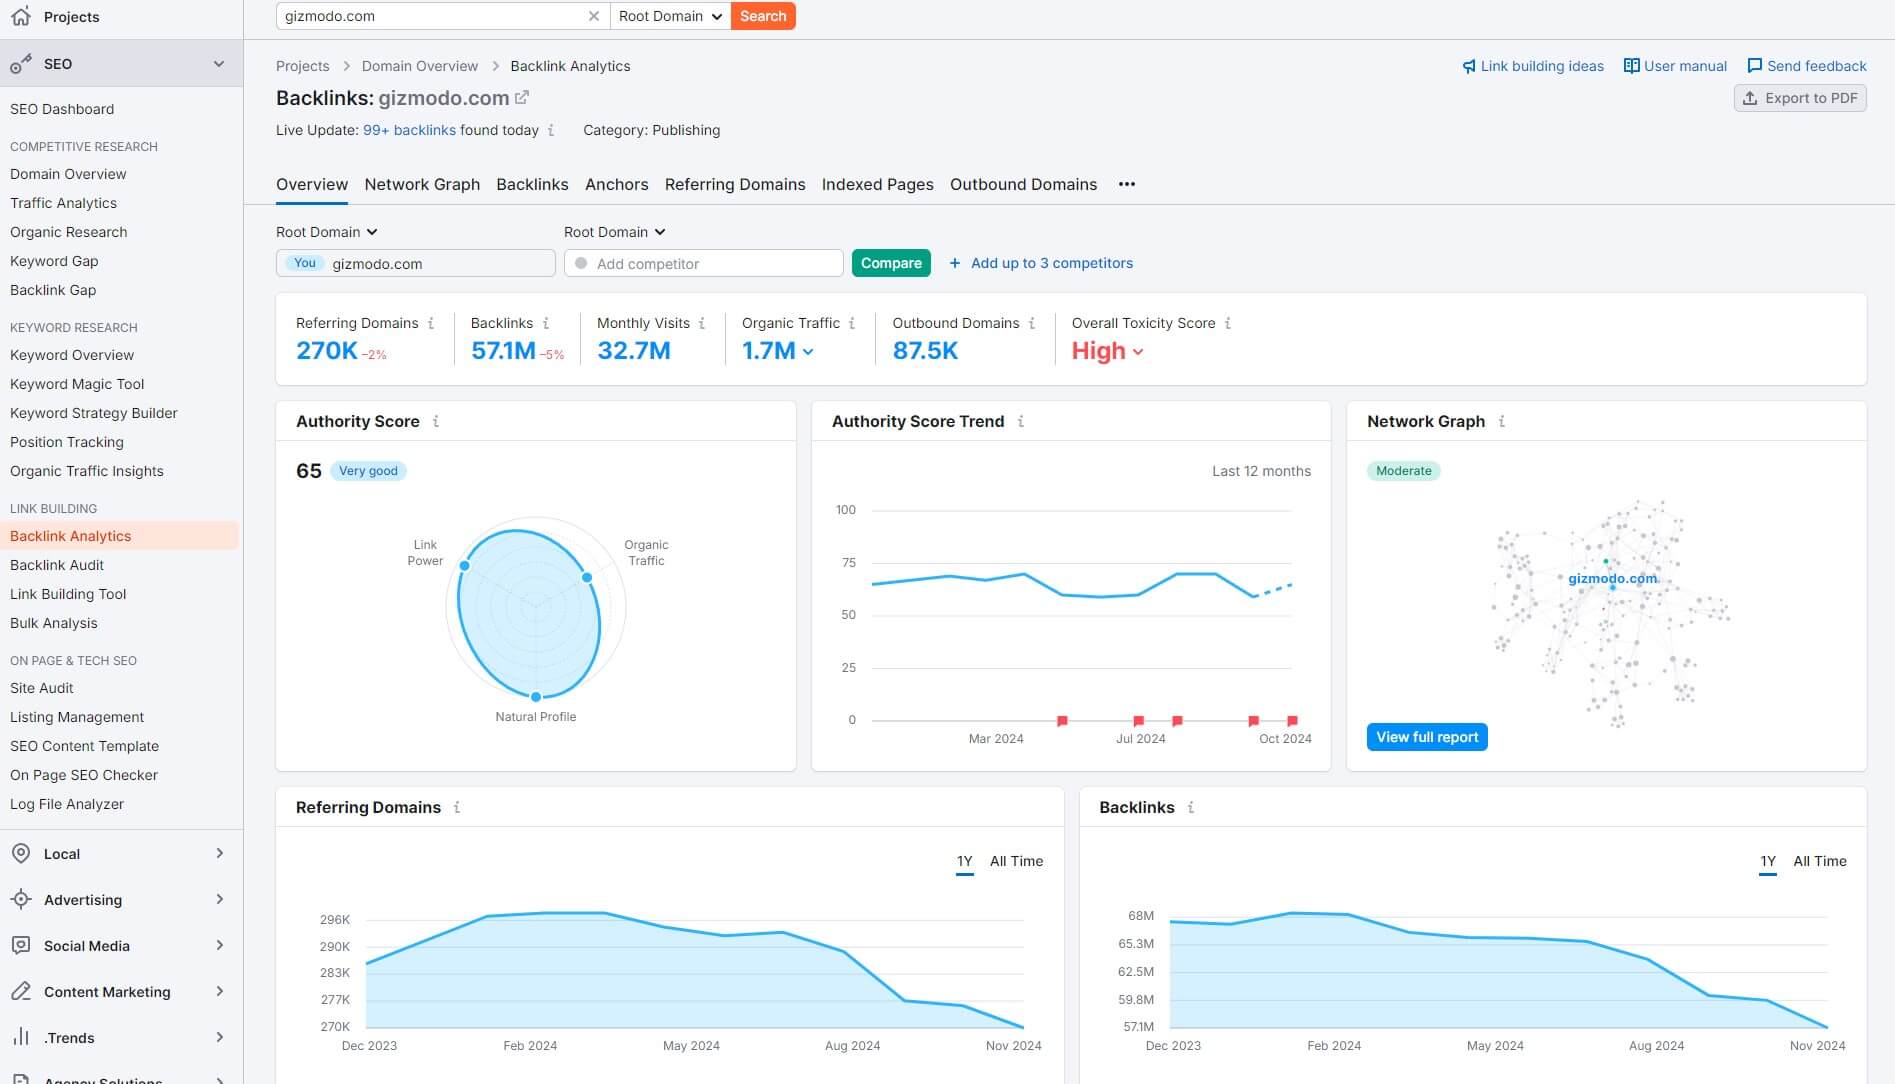Screen dimensions: 1895x1084
Task: Expand the Social Media sidebar section
Action: [x=220, y=945]
